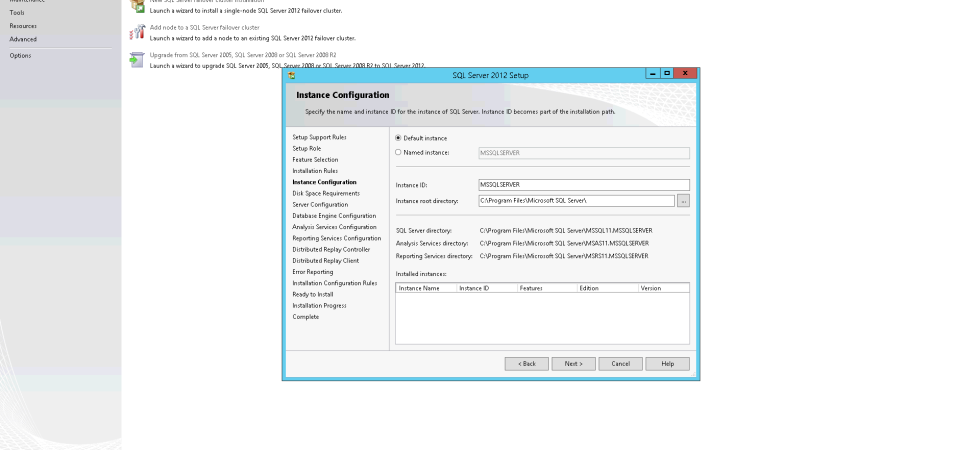Click the Analysis Services Configuration step
980x450 pixels.
click(334, 227)
